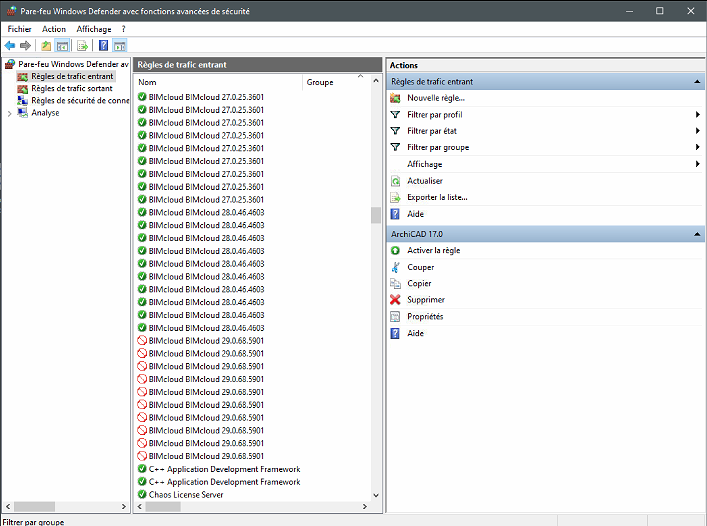
Task: Click the red X Supprimer icon
Action: pos(395,300)
